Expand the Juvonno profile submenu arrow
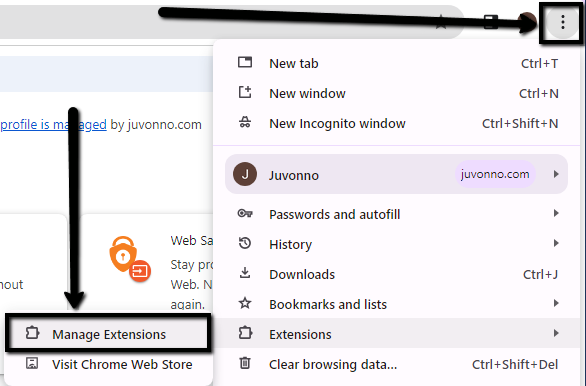The width and height of the screenshot is (586, 386). 556,174
